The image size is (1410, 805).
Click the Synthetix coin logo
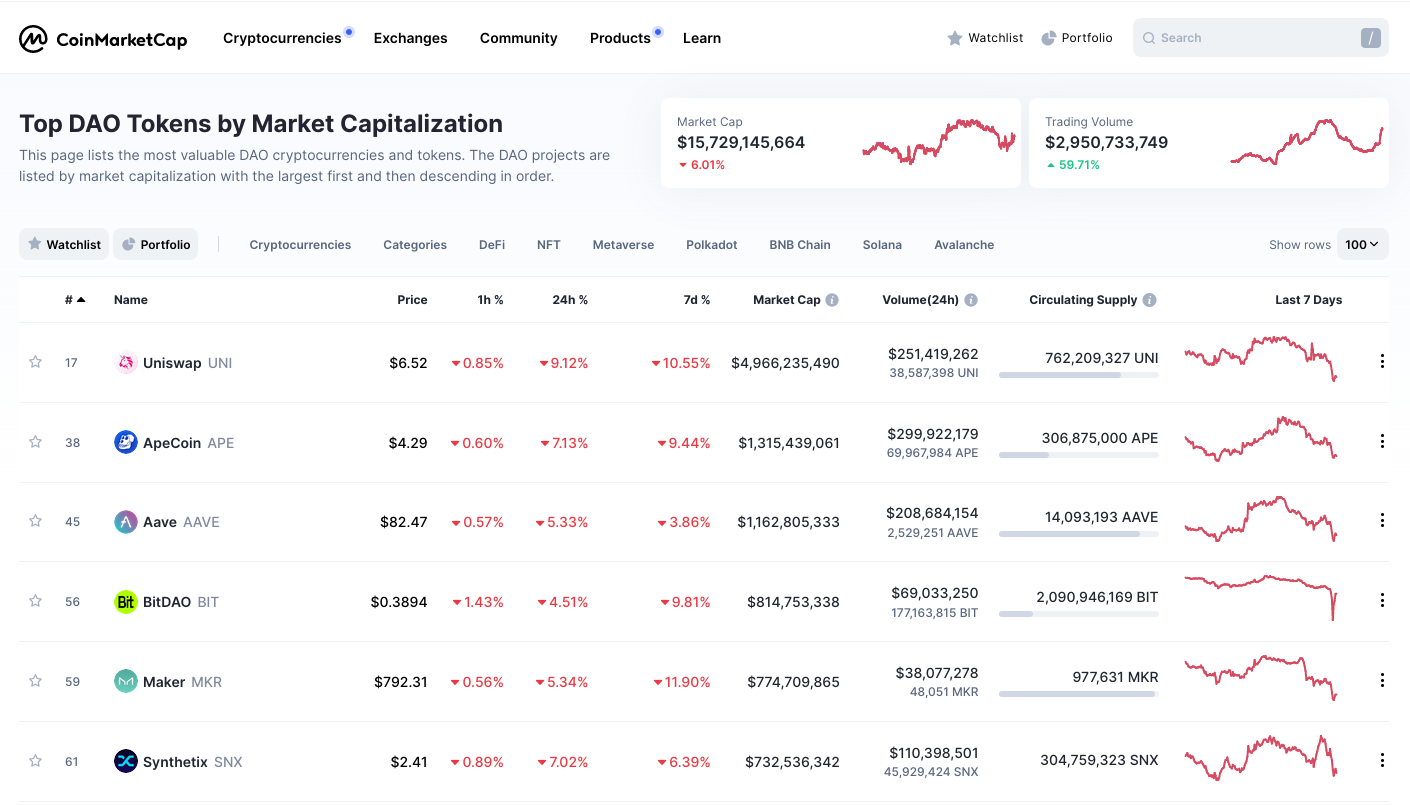tap(126, 762)
